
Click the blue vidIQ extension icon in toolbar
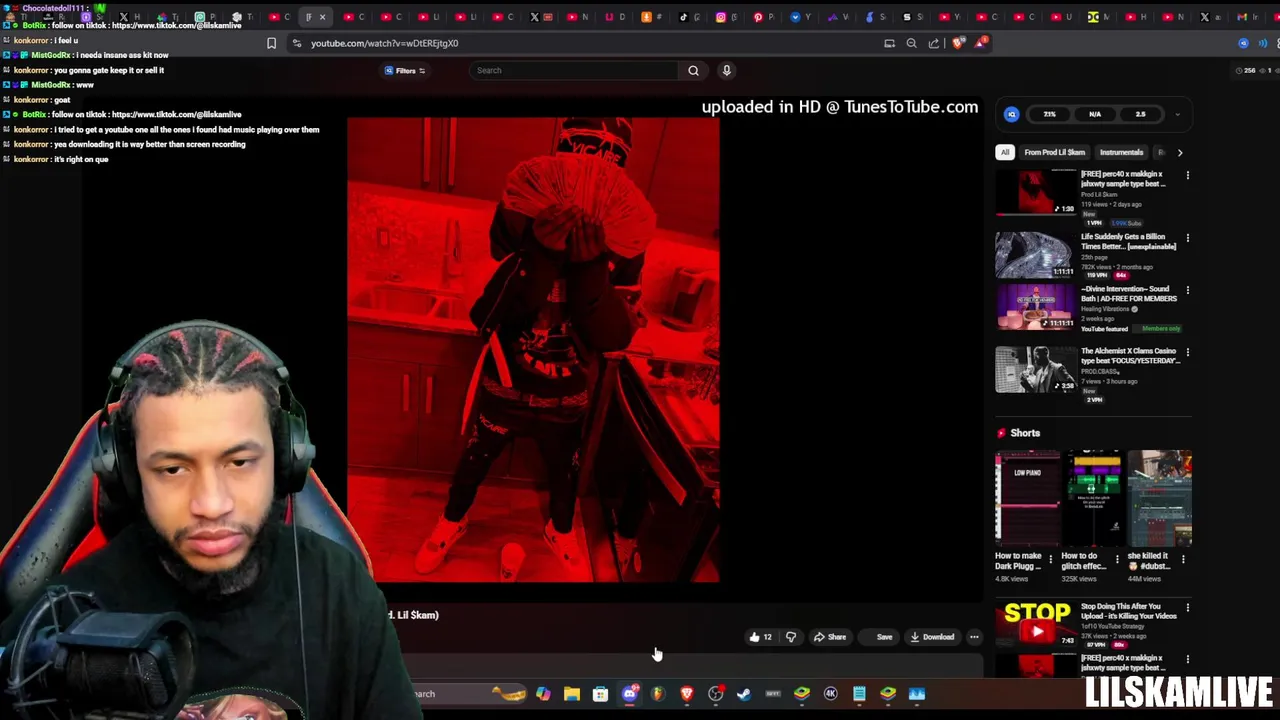[x=1243, y=43]
